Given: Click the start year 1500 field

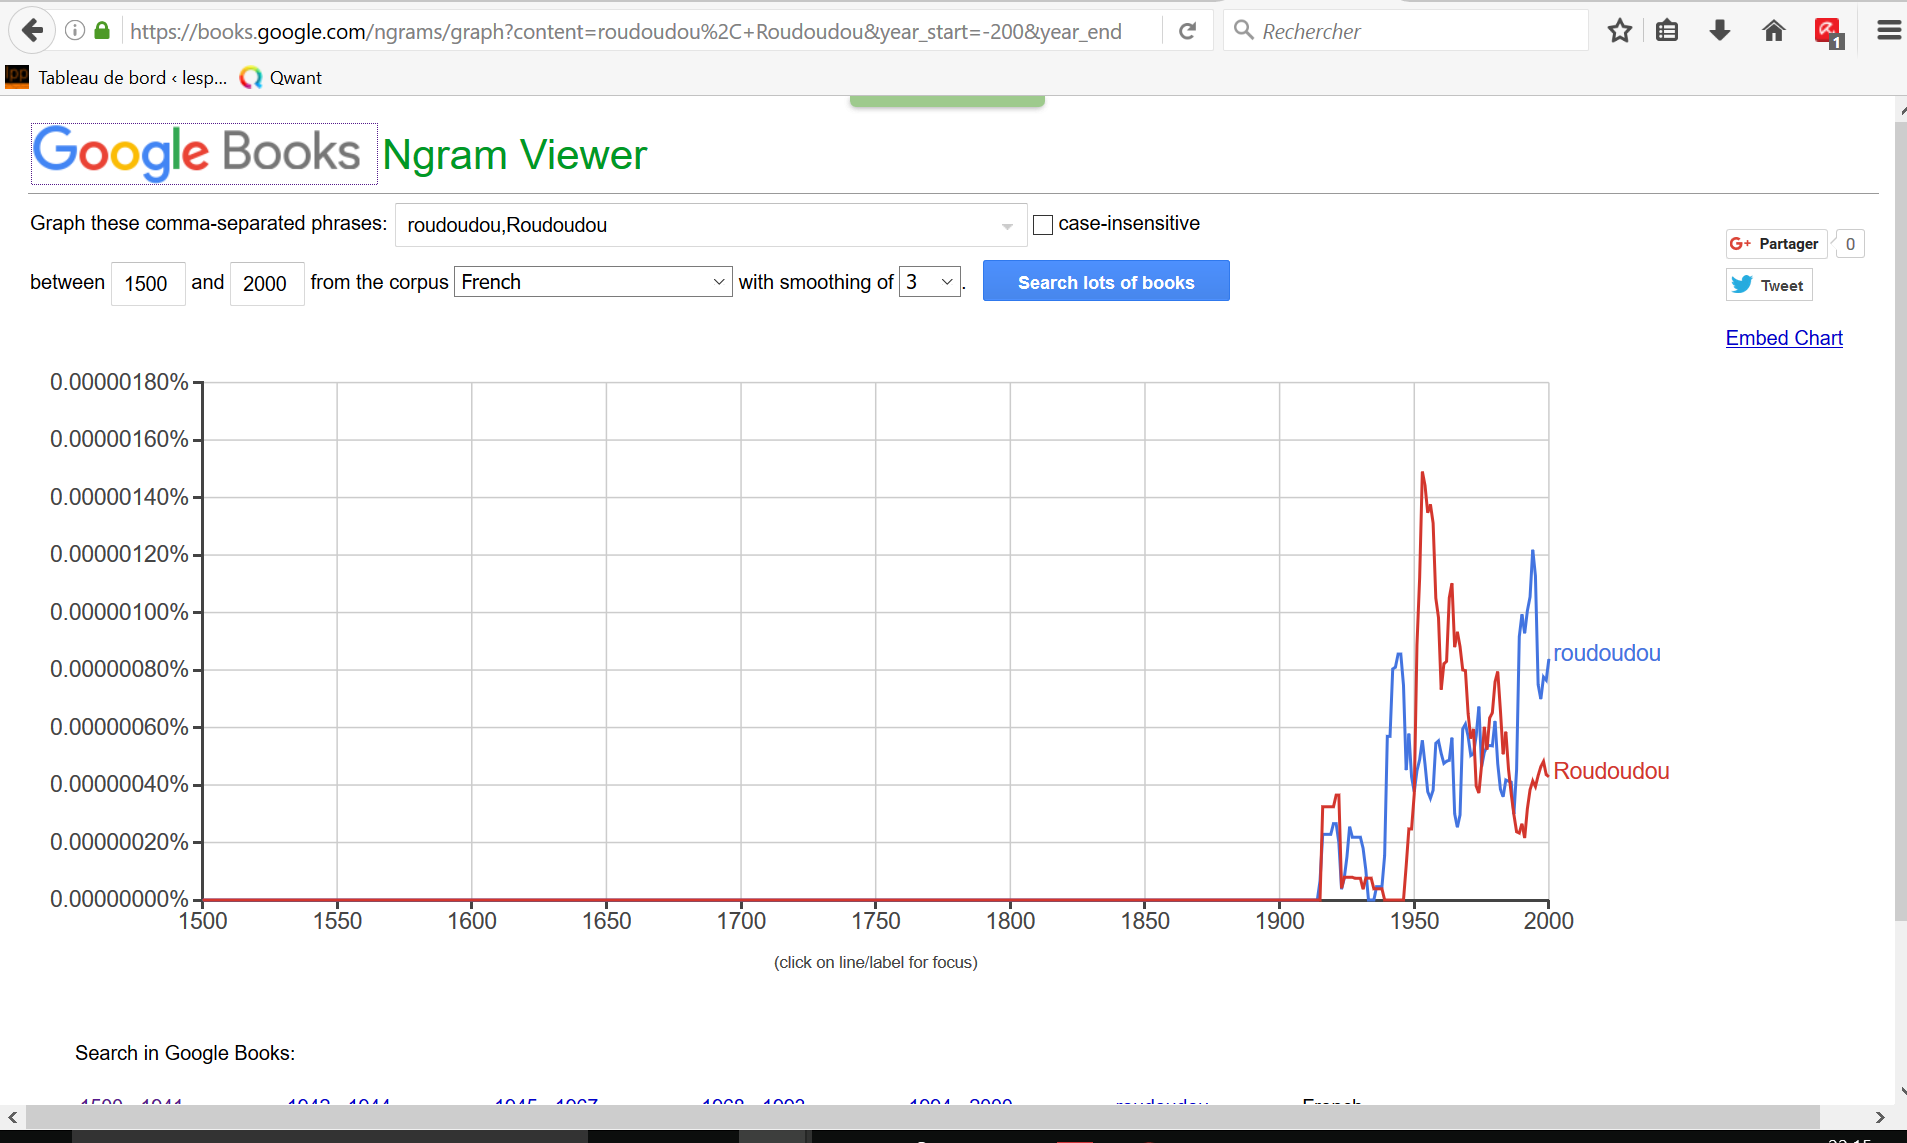Looking at the screenshot, I should (x=147, y=283).
